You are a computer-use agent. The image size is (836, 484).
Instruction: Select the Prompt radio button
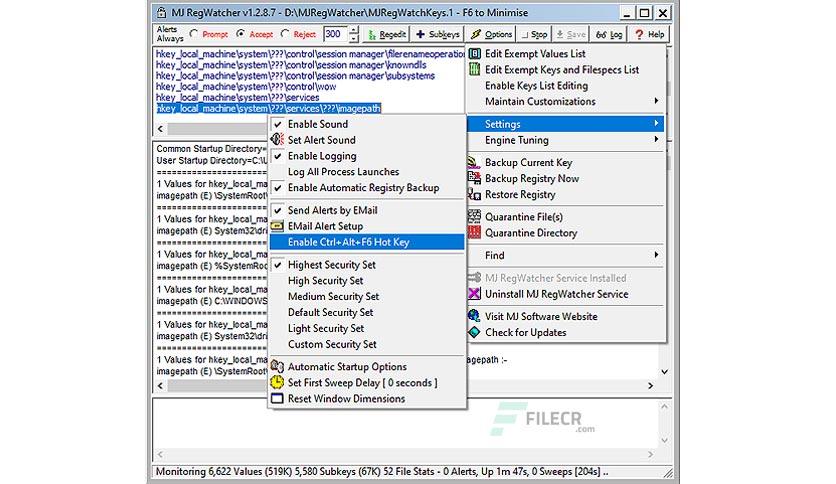[194, 34]
